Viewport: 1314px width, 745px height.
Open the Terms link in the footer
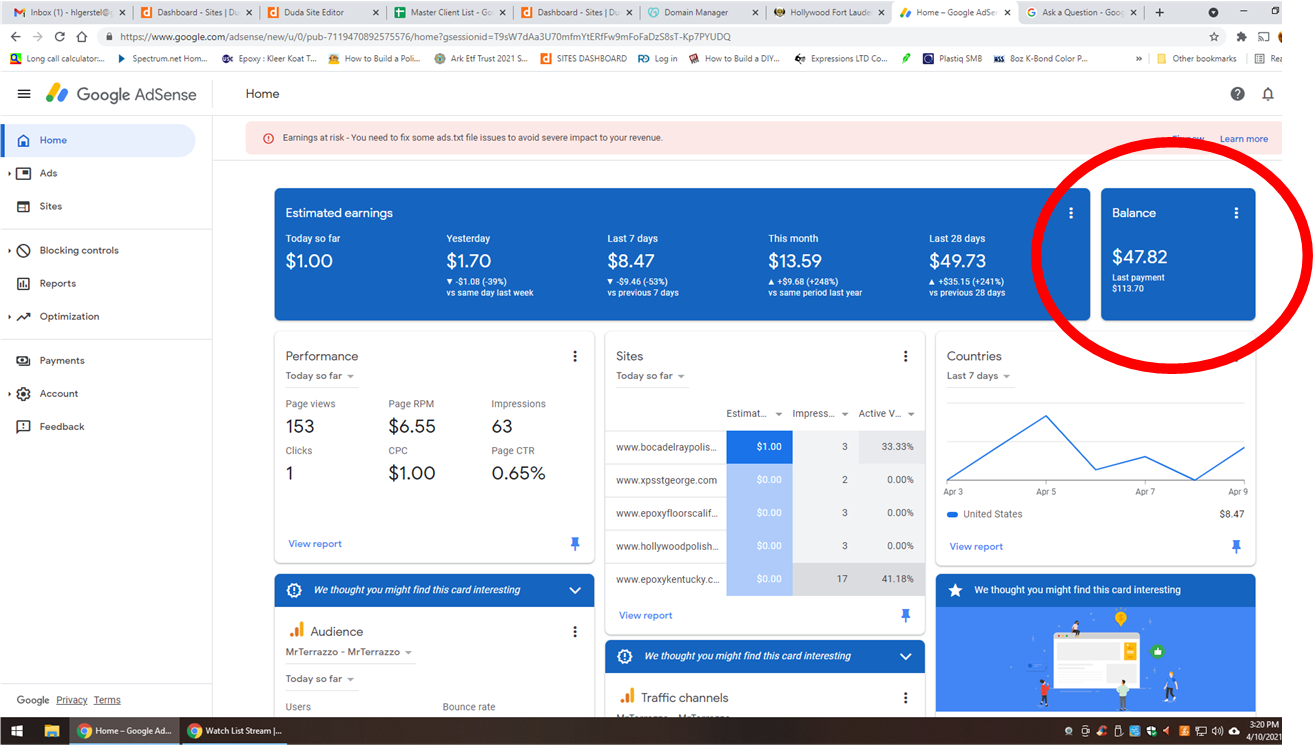(x=107, y=701)
